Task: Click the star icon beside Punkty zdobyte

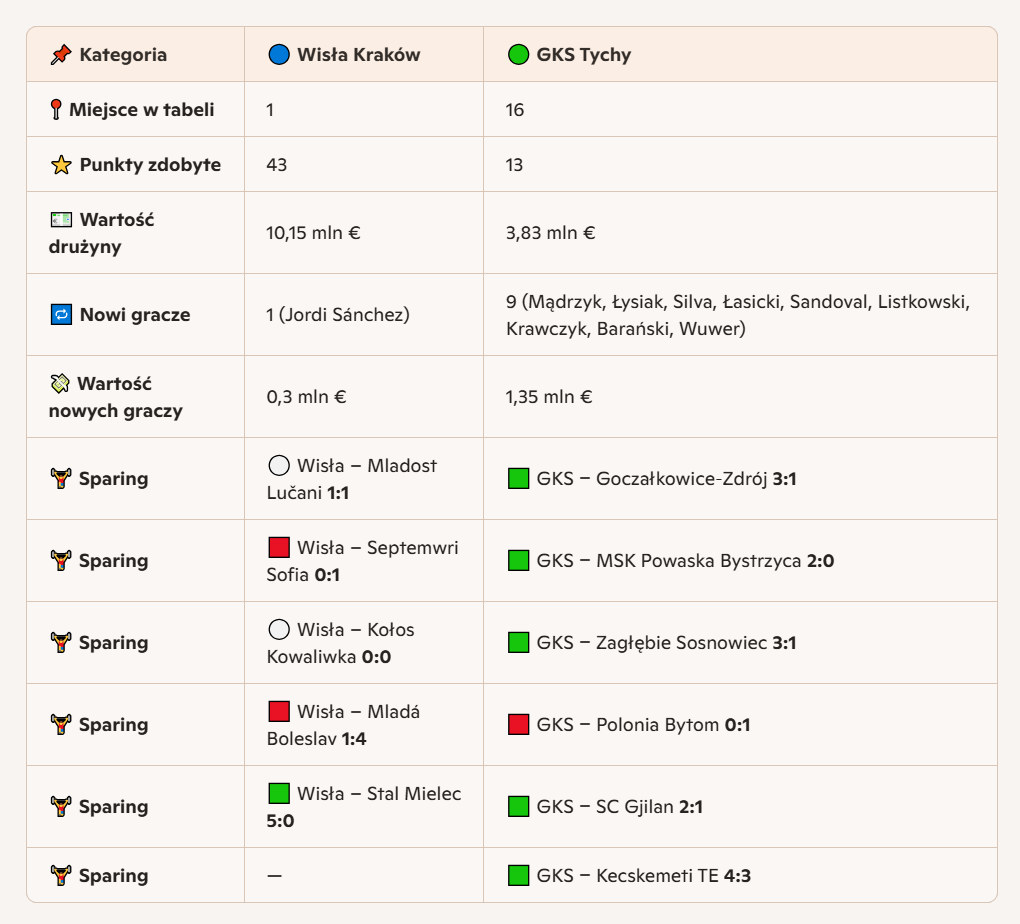Action: pos(61,165)
